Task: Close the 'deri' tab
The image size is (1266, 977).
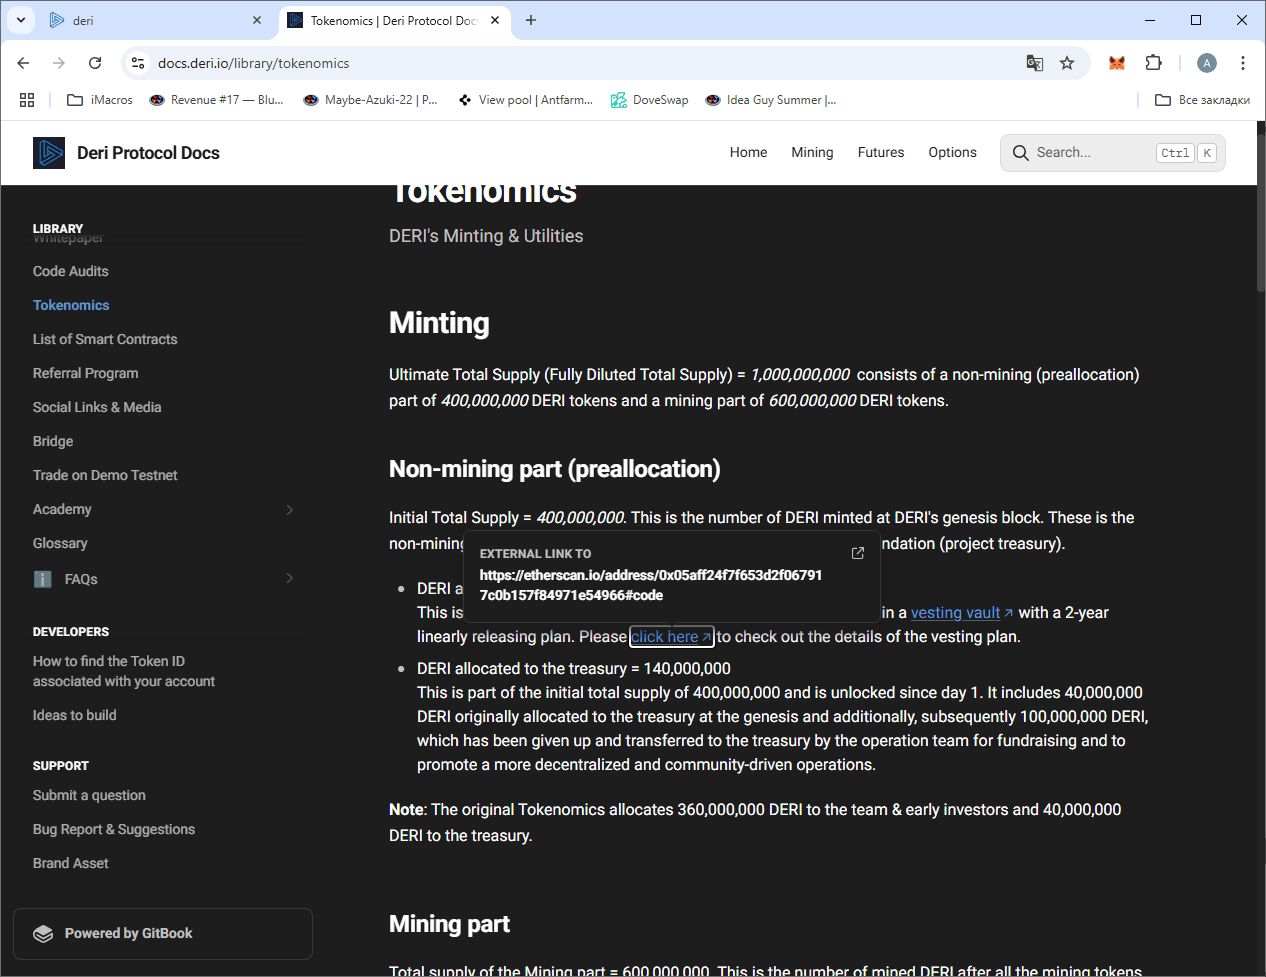Action: (257, 20)
